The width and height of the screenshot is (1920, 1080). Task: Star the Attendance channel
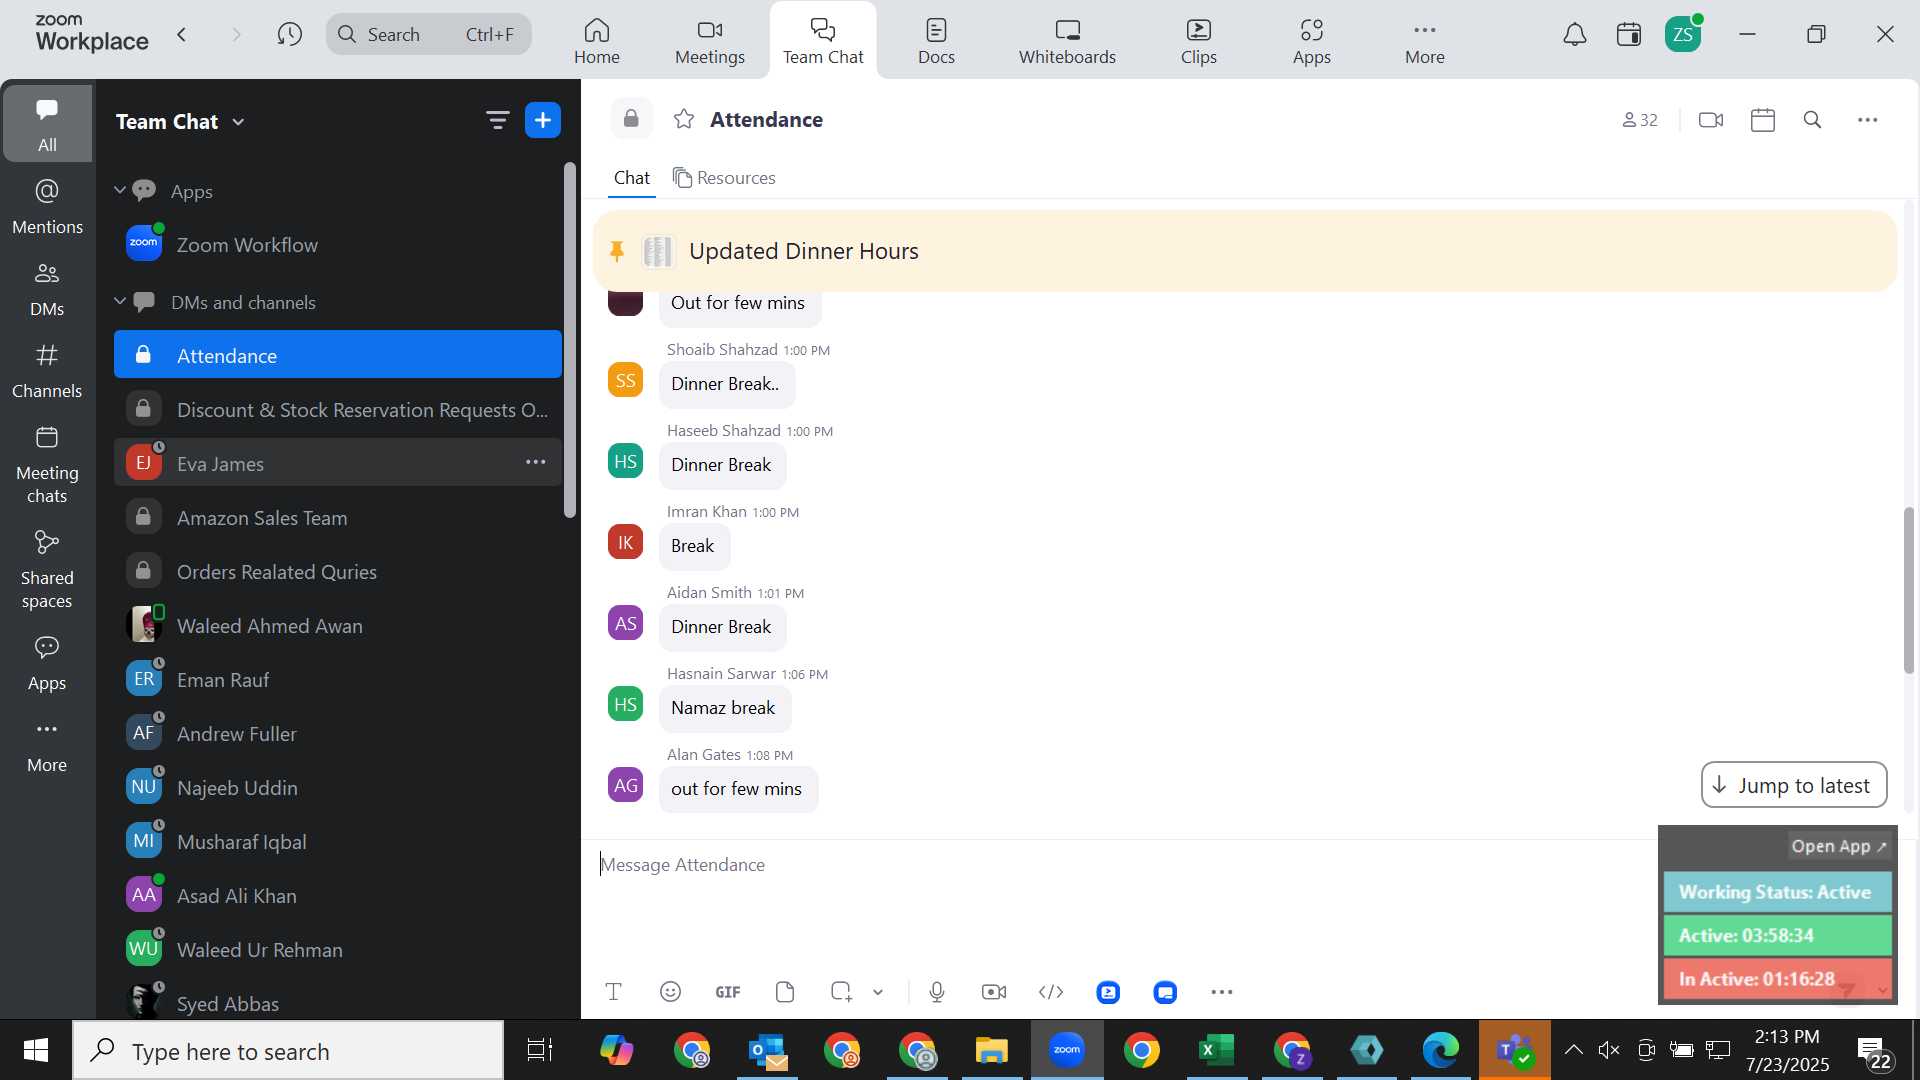pyautogui.click(x=684, y=120)
